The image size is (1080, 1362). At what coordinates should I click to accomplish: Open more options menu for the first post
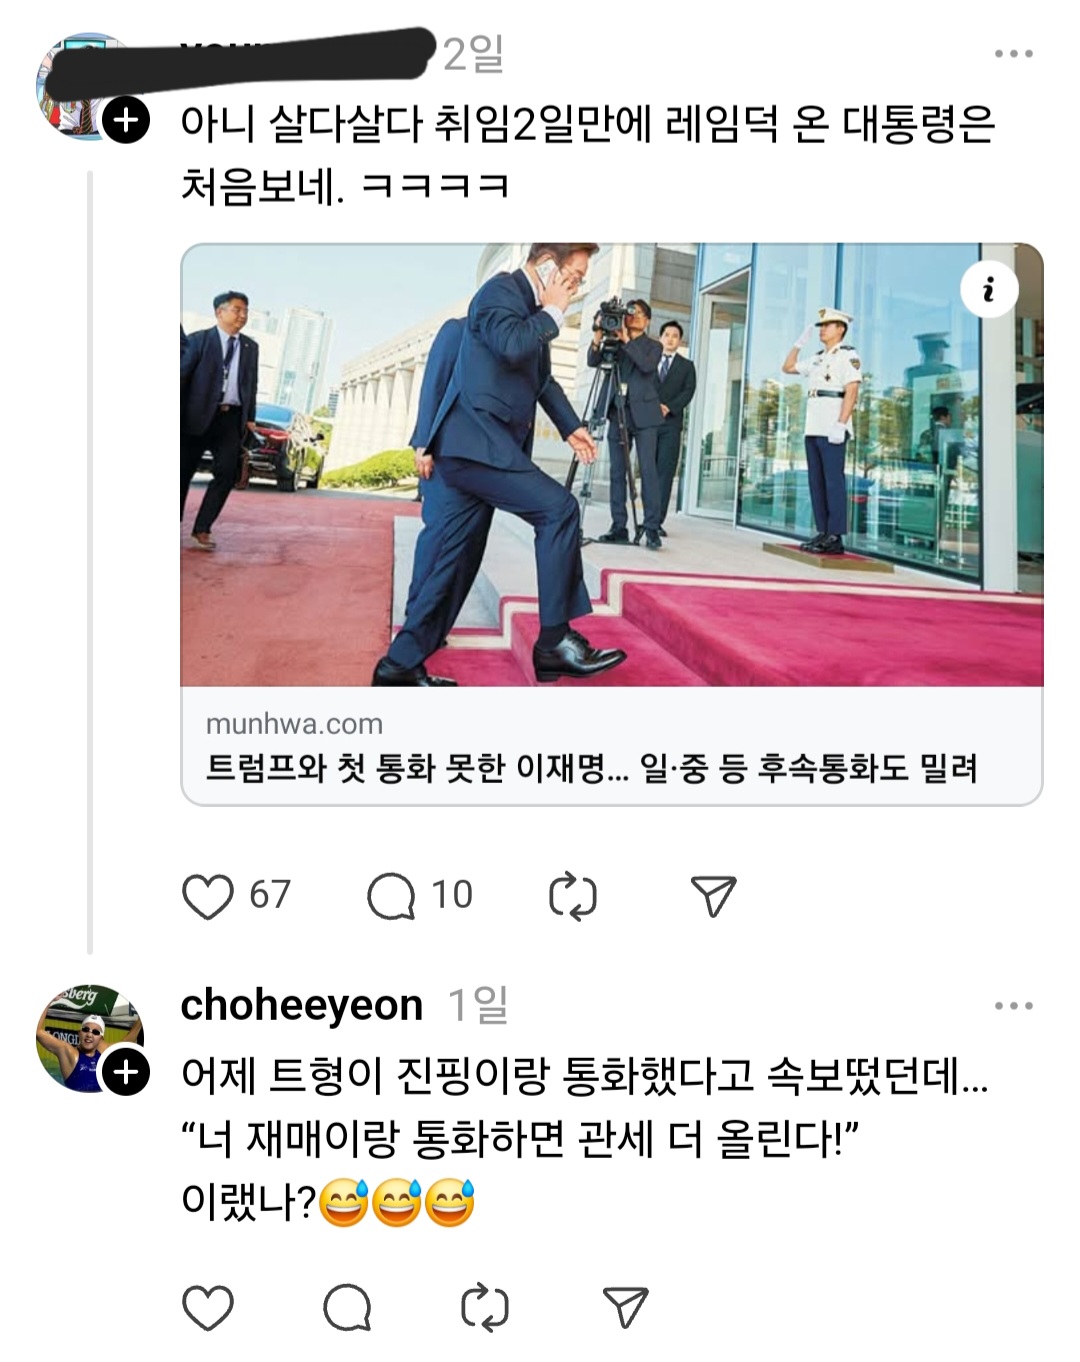[x=1013, y=54]
